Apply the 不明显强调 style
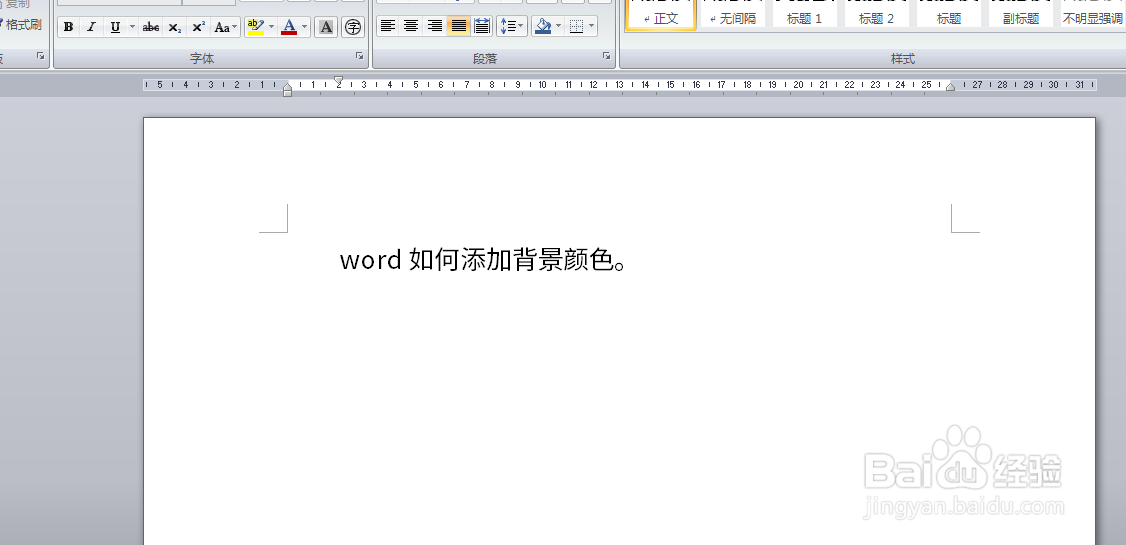Viewport: 1126px width, 545px height. point(1092,16)
